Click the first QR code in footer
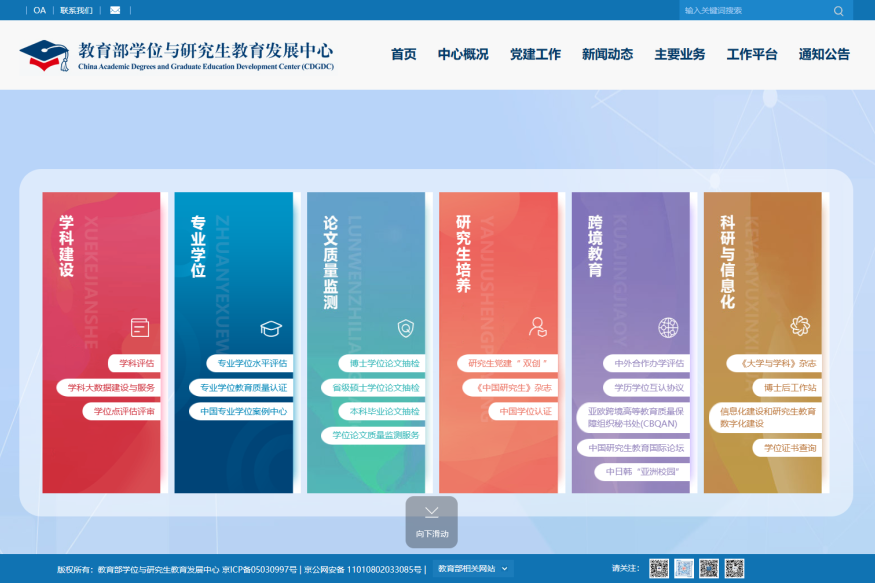The width and height of the screenshot is (875, 583). pos(659,568)
